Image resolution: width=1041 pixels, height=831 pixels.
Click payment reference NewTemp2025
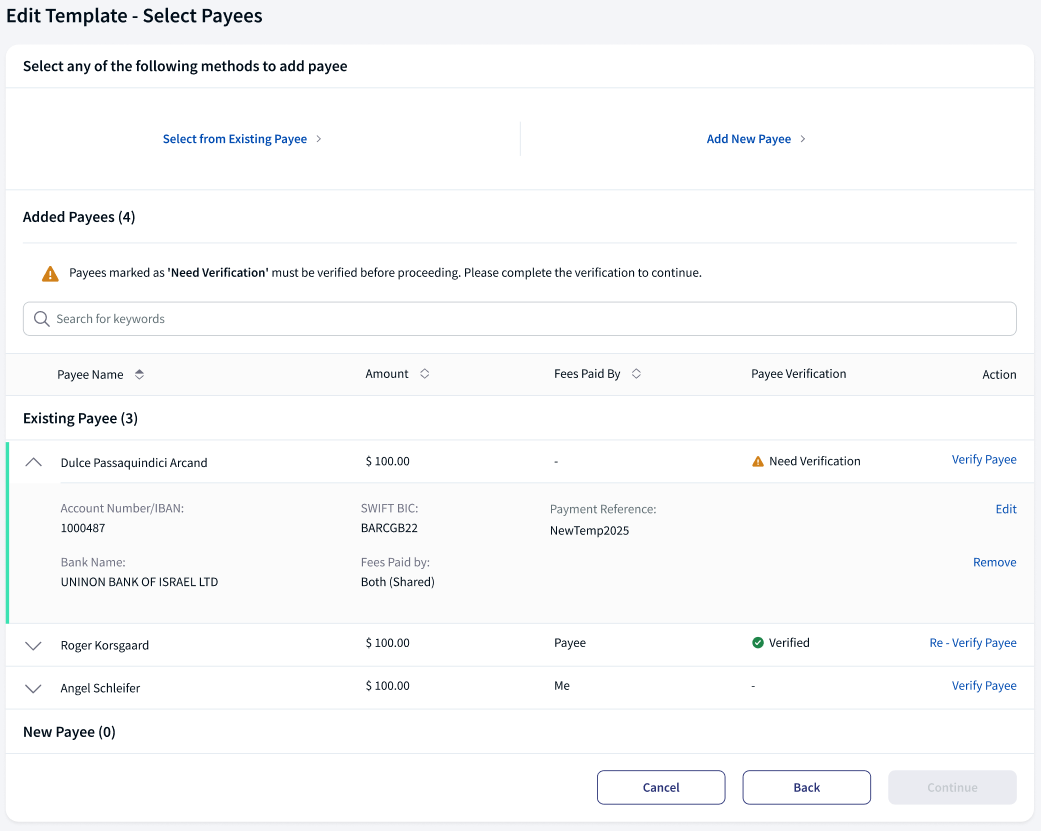[x=590, y=530]
